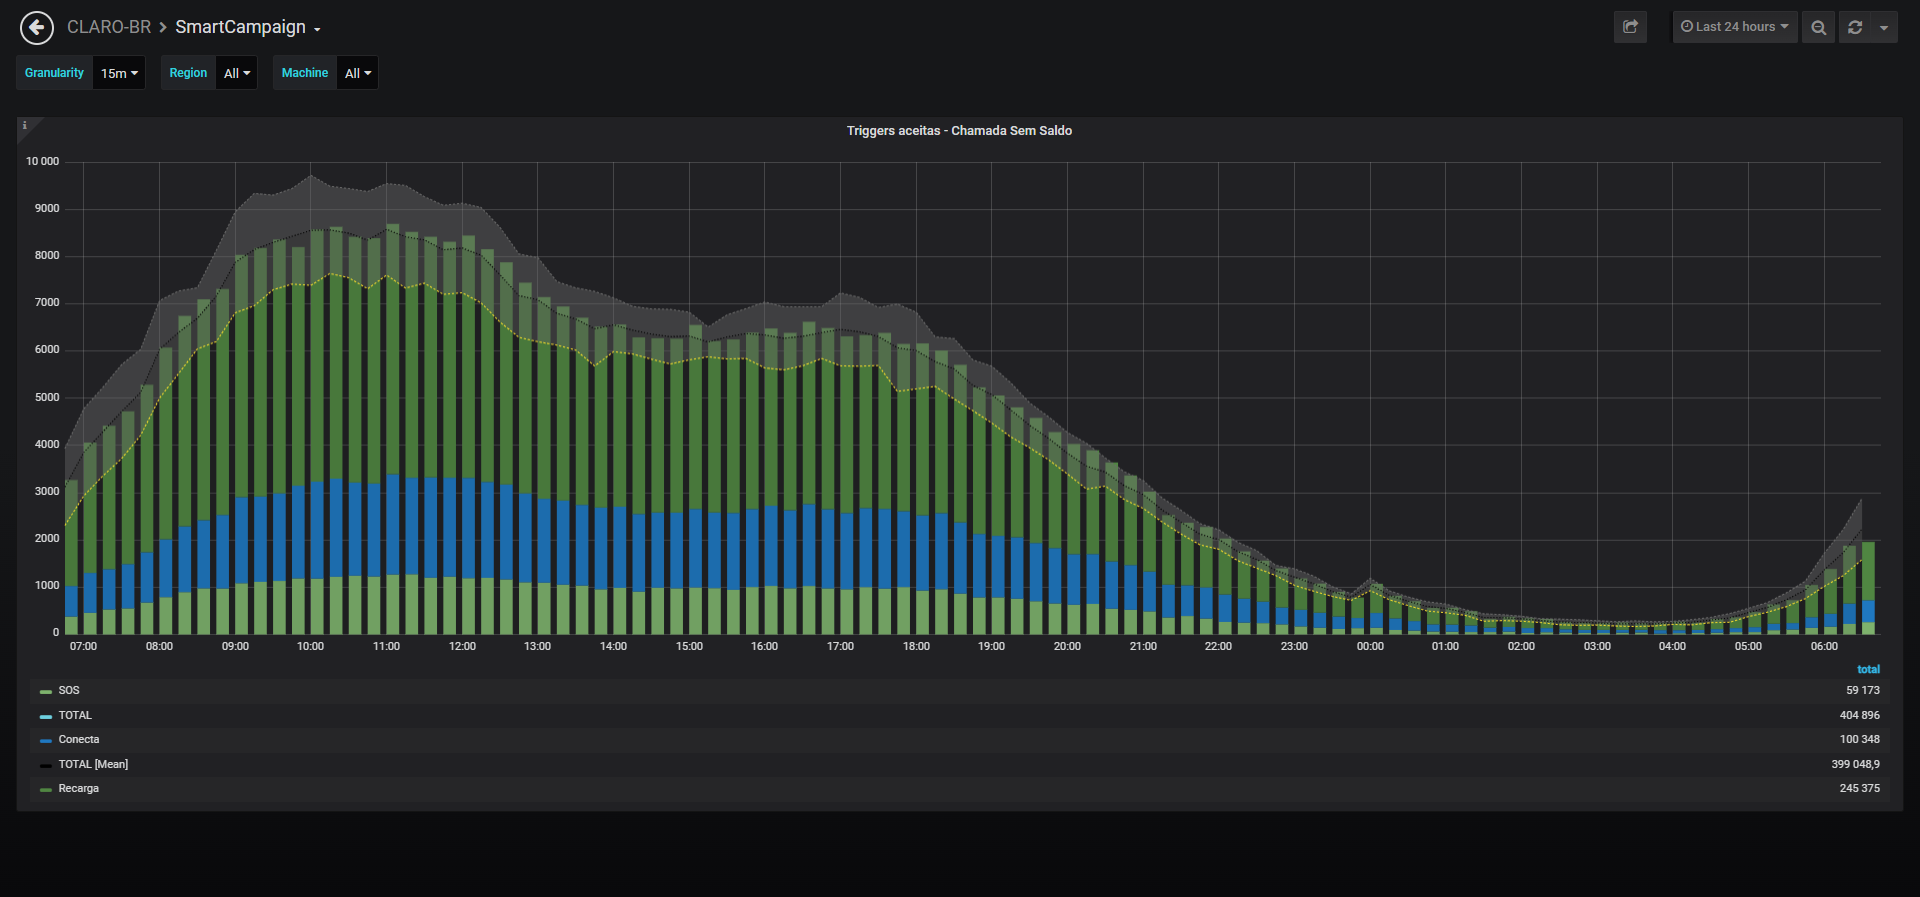This screenshot has height=897, width=1920.
Task: Click the 5000 y-axis label
Action: 47,398
